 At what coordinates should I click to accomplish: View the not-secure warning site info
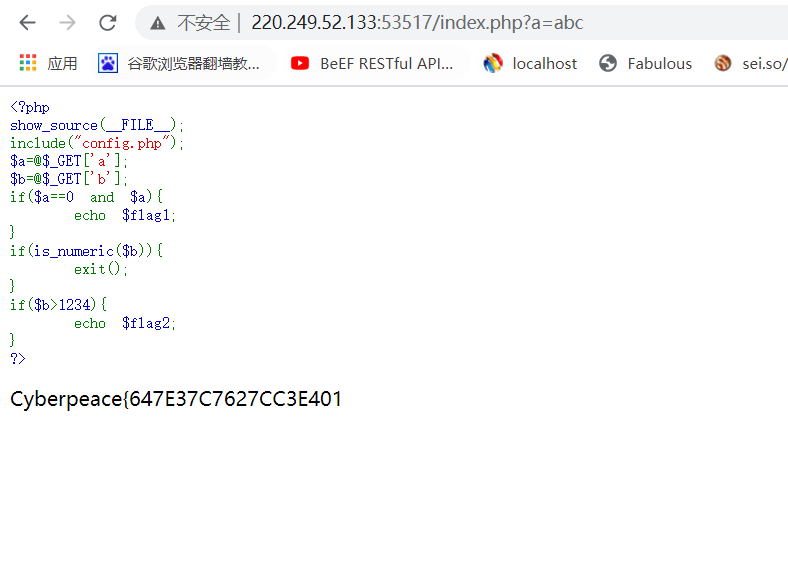pyautogui.click(x=158, y=23)
